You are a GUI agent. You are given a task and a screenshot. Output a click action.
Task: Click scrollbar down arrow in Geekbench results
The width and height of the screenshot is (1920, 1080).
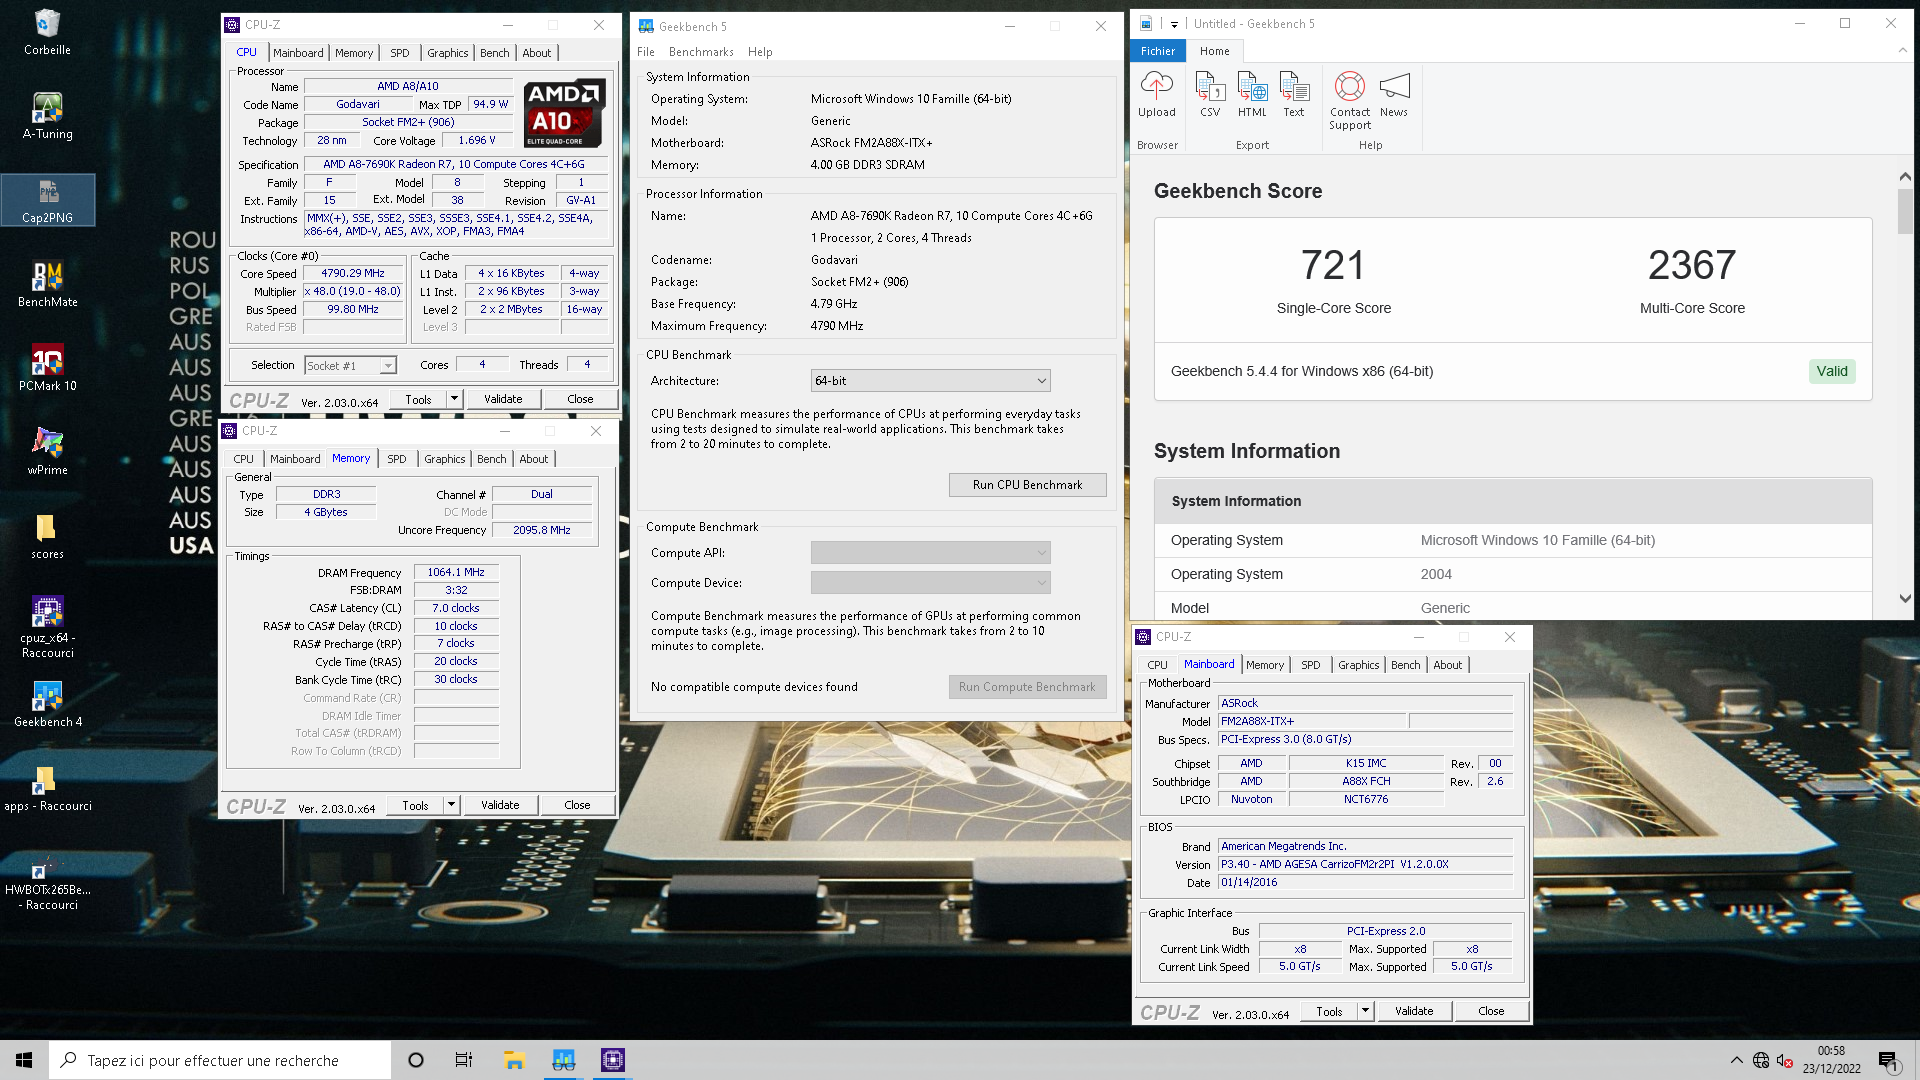(x=1905, y=599)
